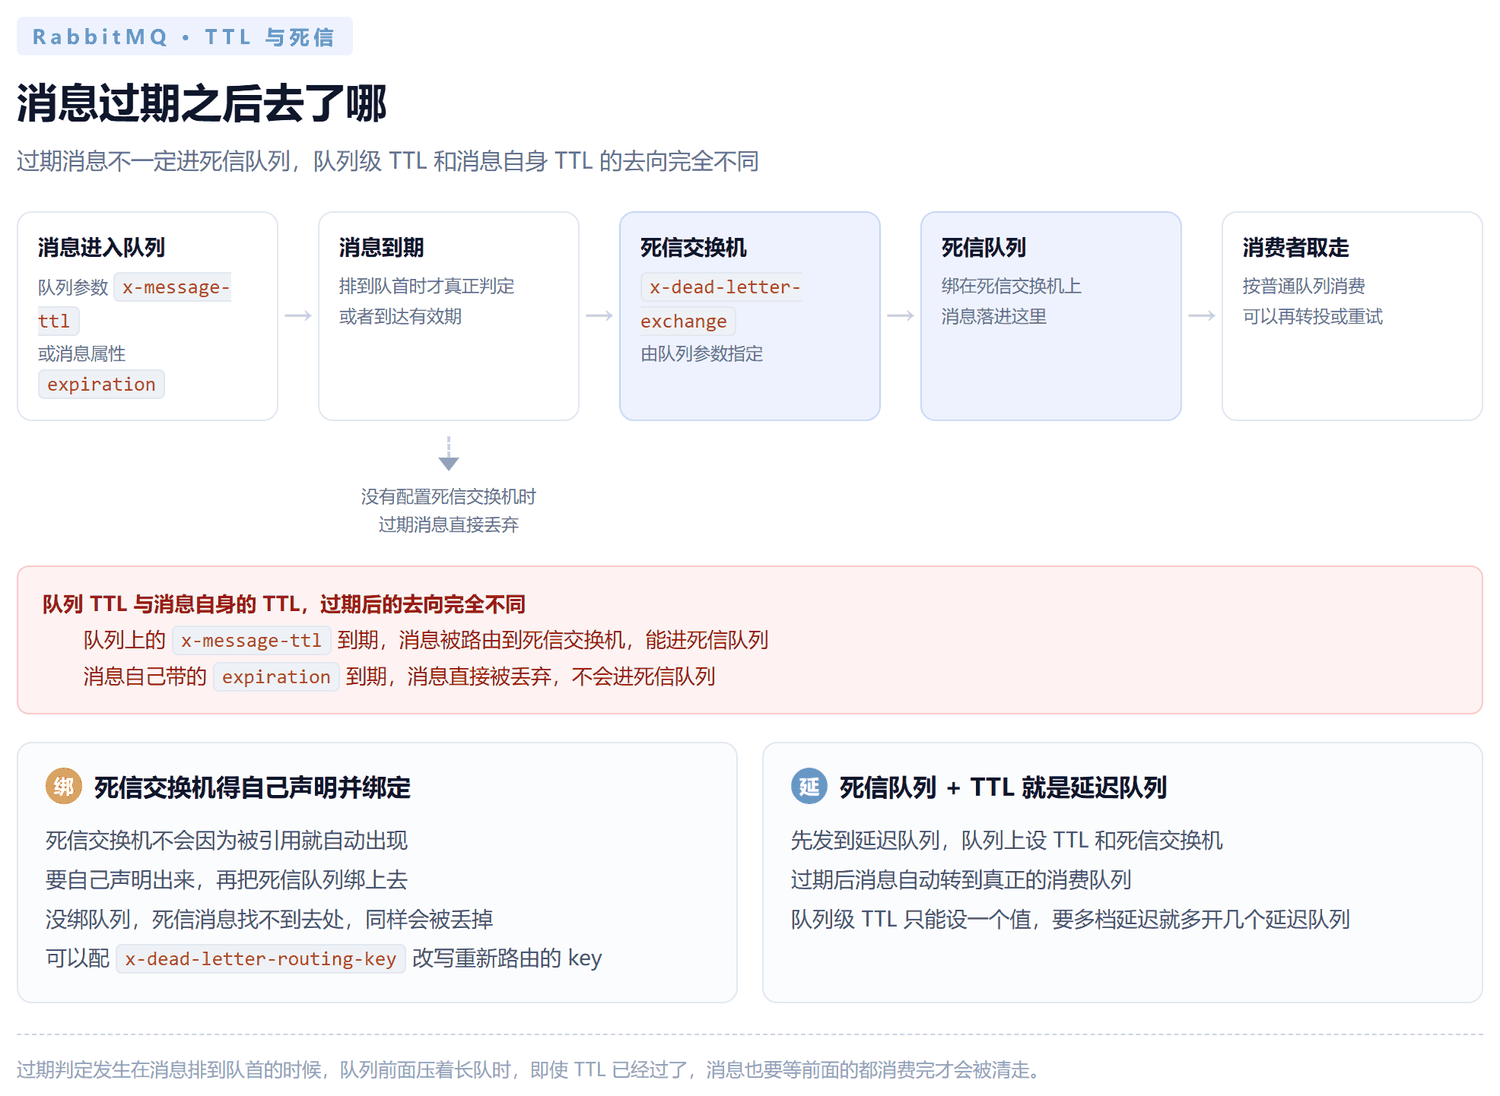This screenshot has width=1500, height=1096.
Task: Click the line 可以再转投或重试
Action: 1312,316
